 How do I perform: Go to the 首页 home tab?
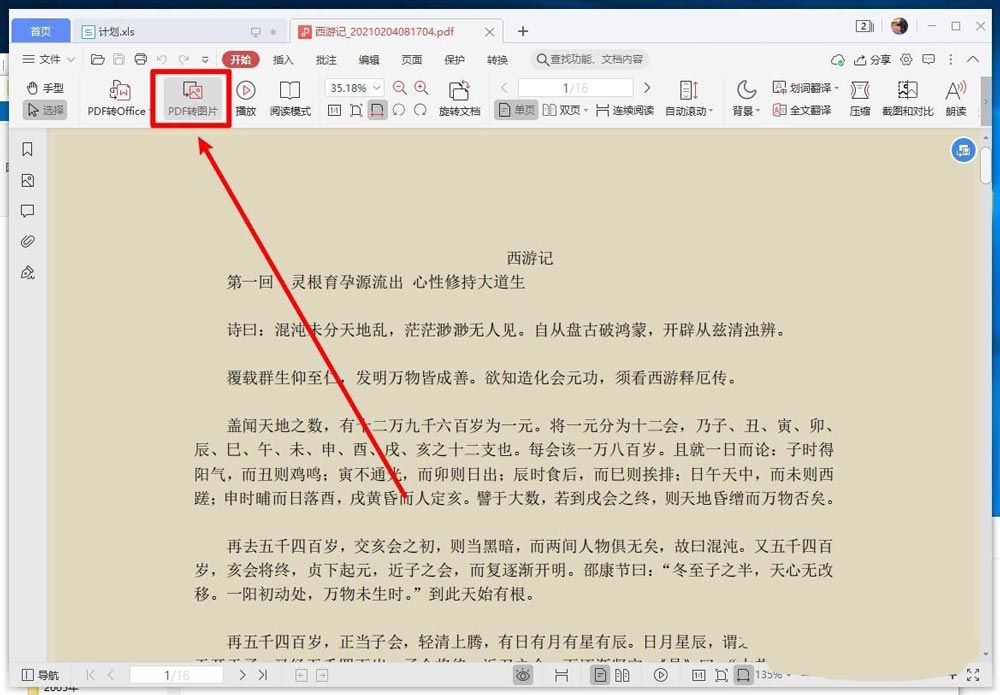[41, 31]
